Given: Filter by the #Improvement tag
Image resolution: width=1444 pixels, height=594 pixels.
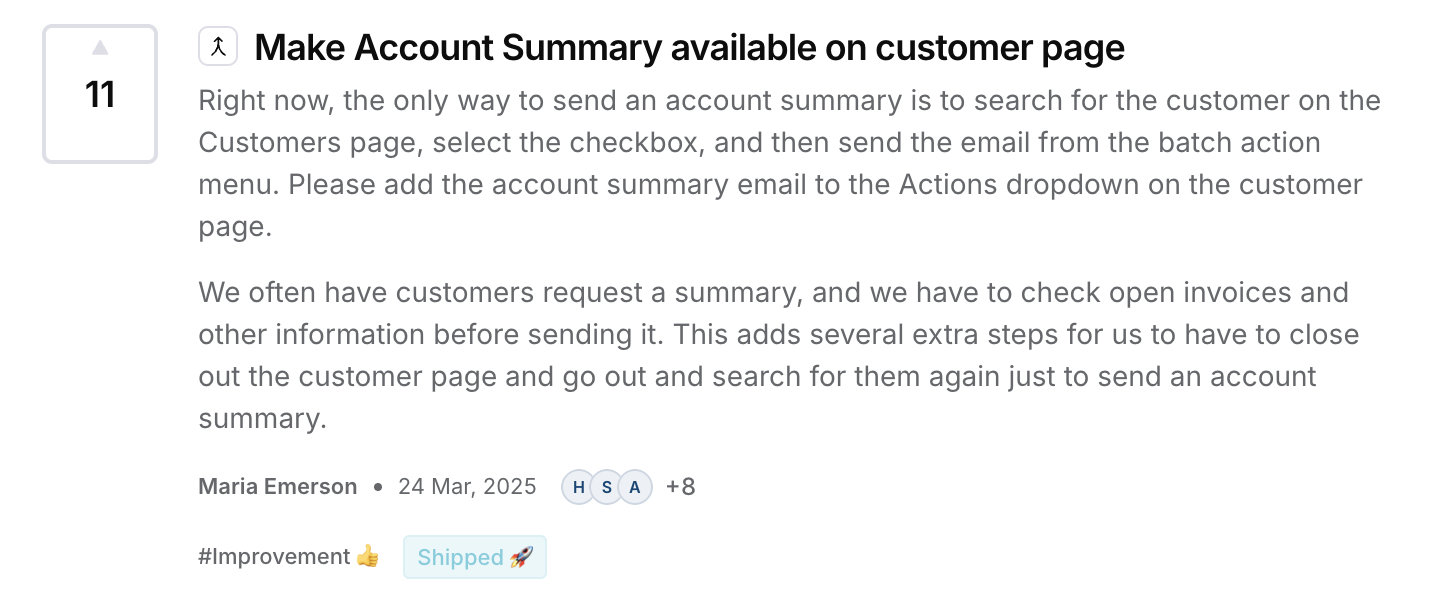Looking at the screenshot, I should pyautogui.click(x=274, y=557).
